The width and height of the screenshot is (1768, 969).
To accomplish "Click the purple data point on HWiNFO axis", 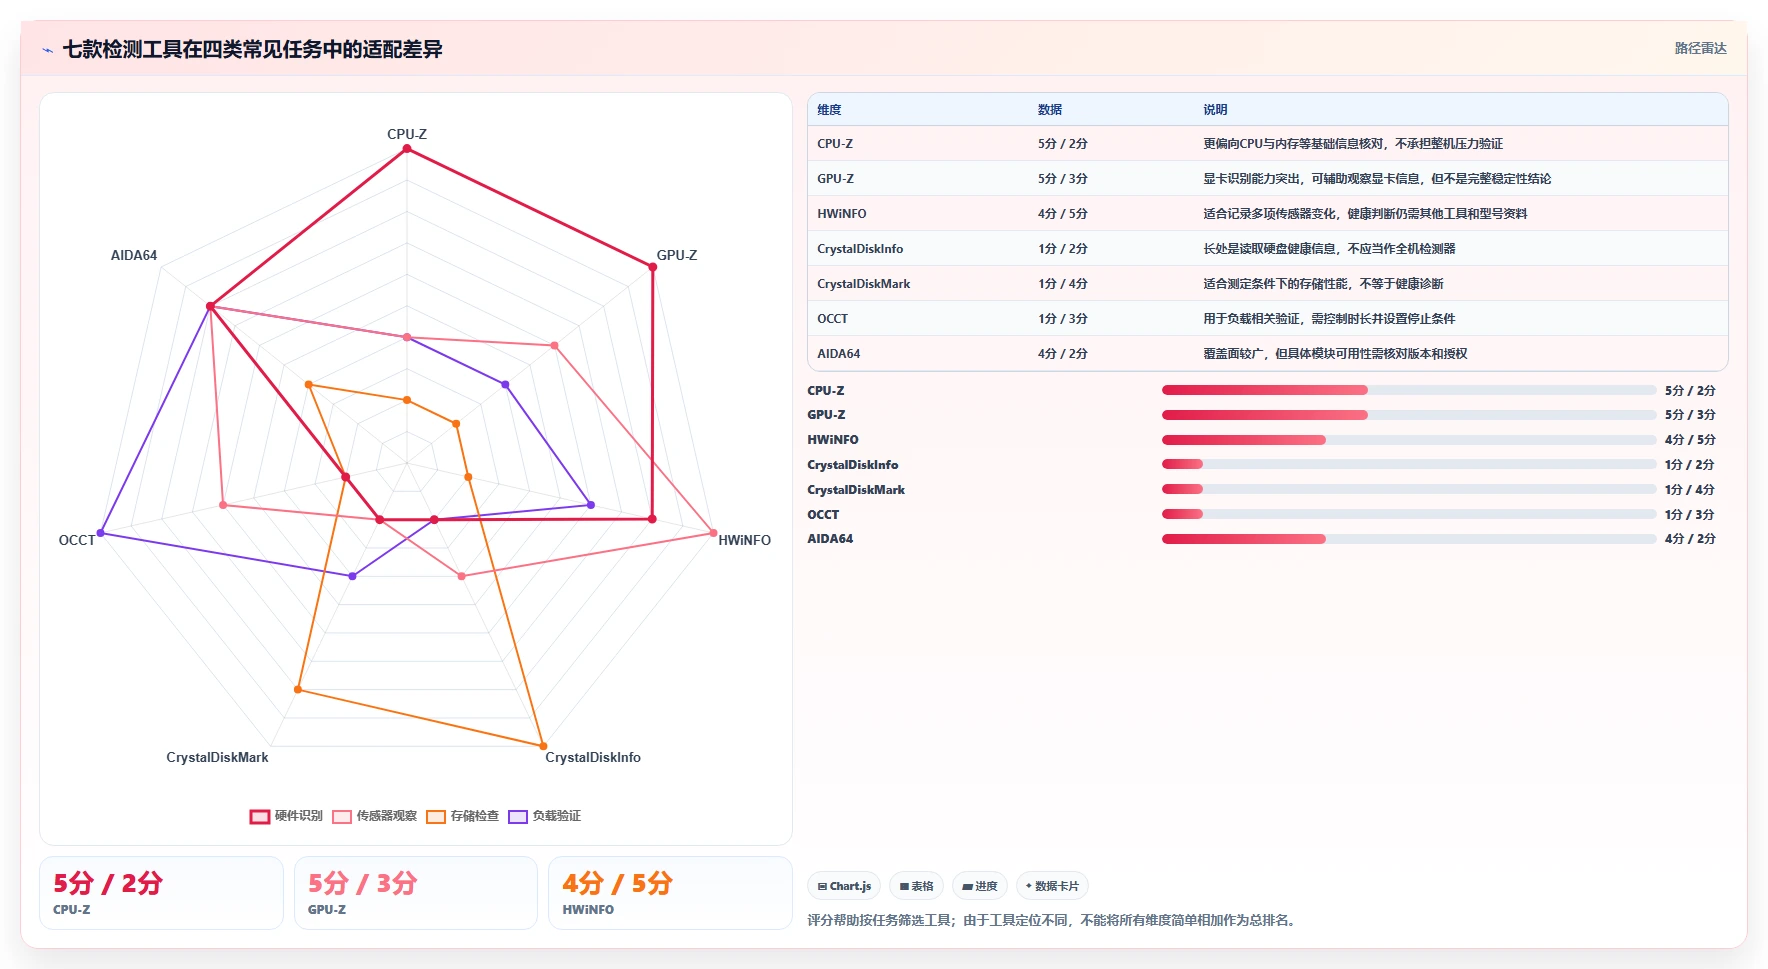I will coord(591,505).
